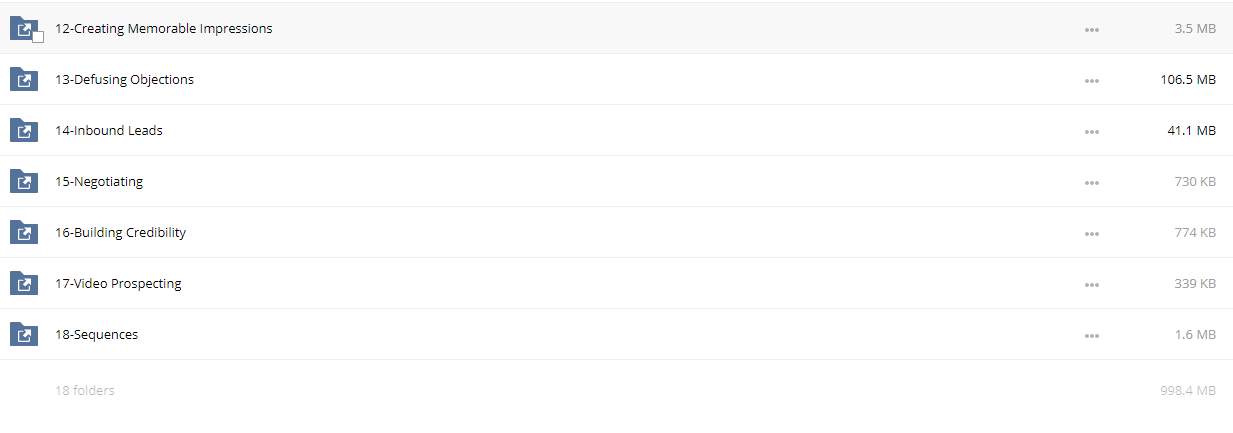Open the 15-Negotiating folder
This screenshot has height=433, width=1233.
99,182
